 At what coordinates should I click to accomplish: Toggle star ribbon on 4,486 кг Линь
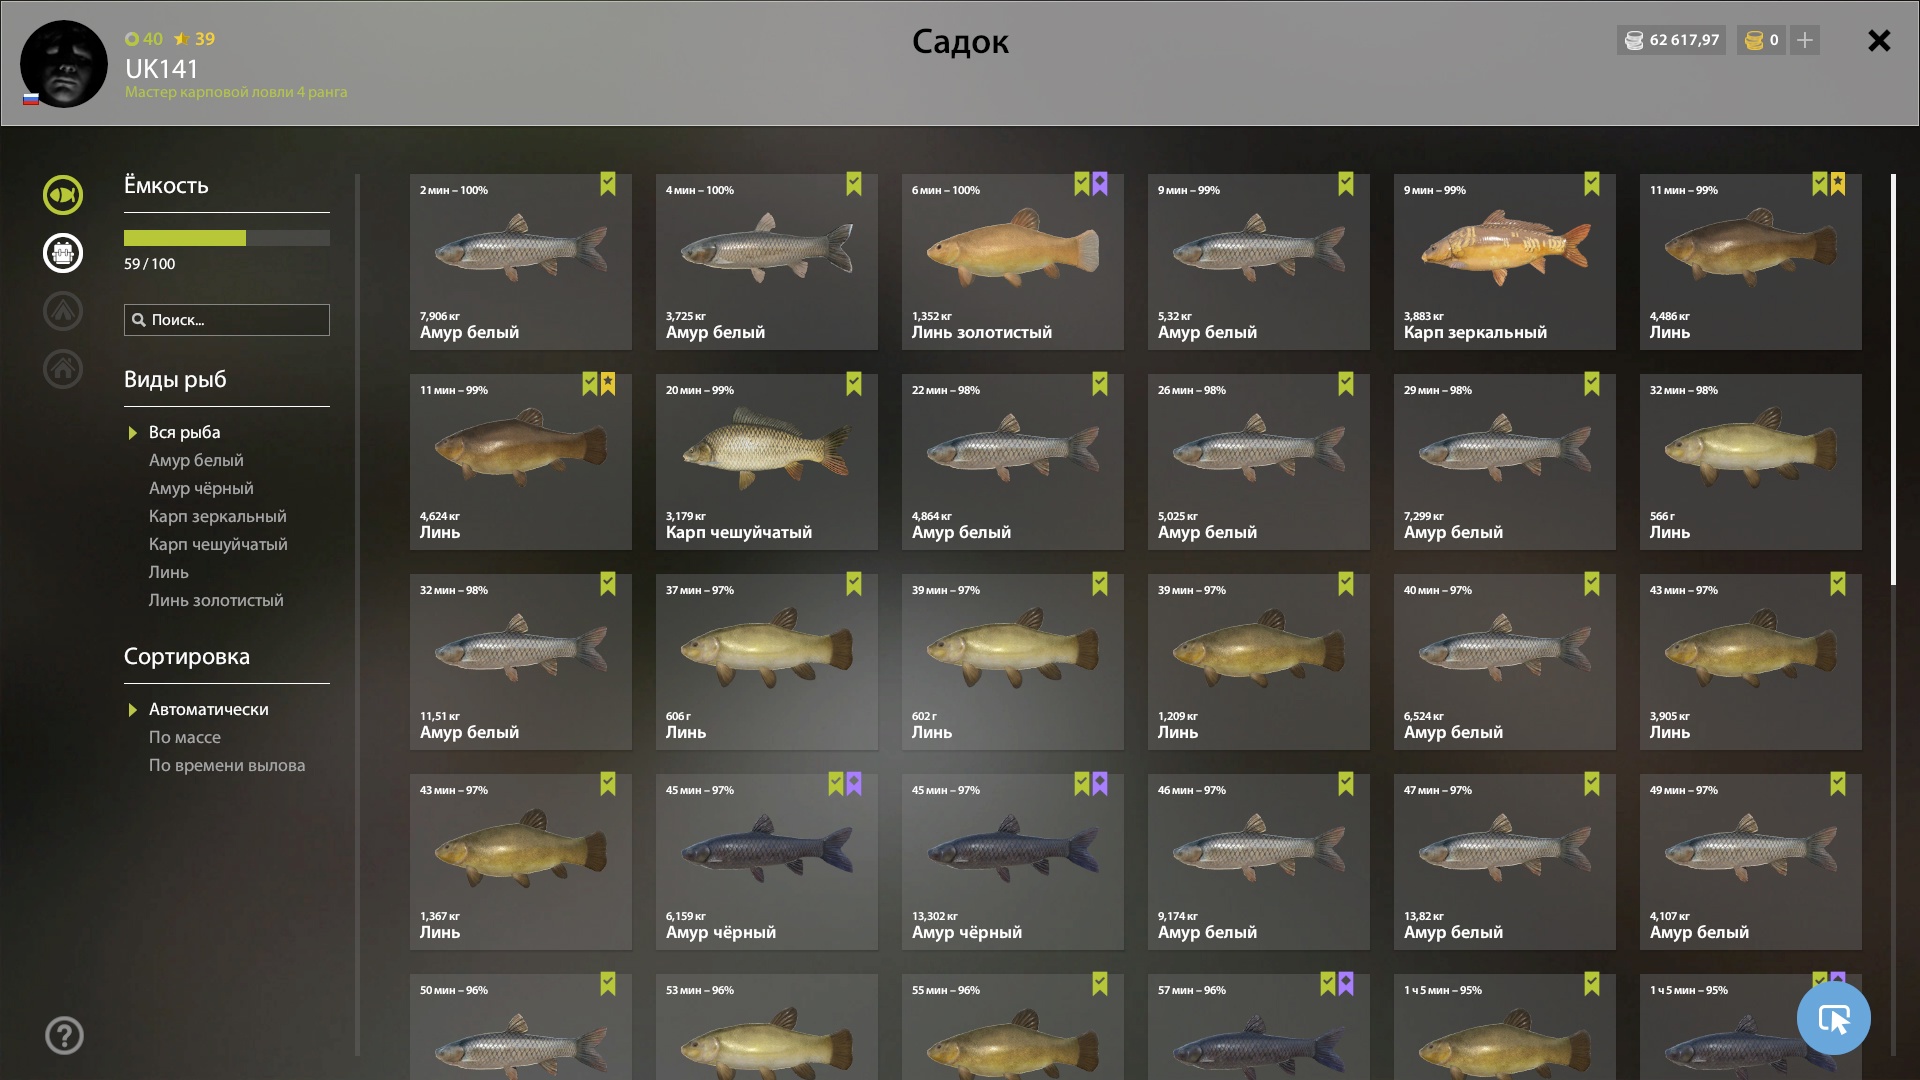pos(1838,184)
